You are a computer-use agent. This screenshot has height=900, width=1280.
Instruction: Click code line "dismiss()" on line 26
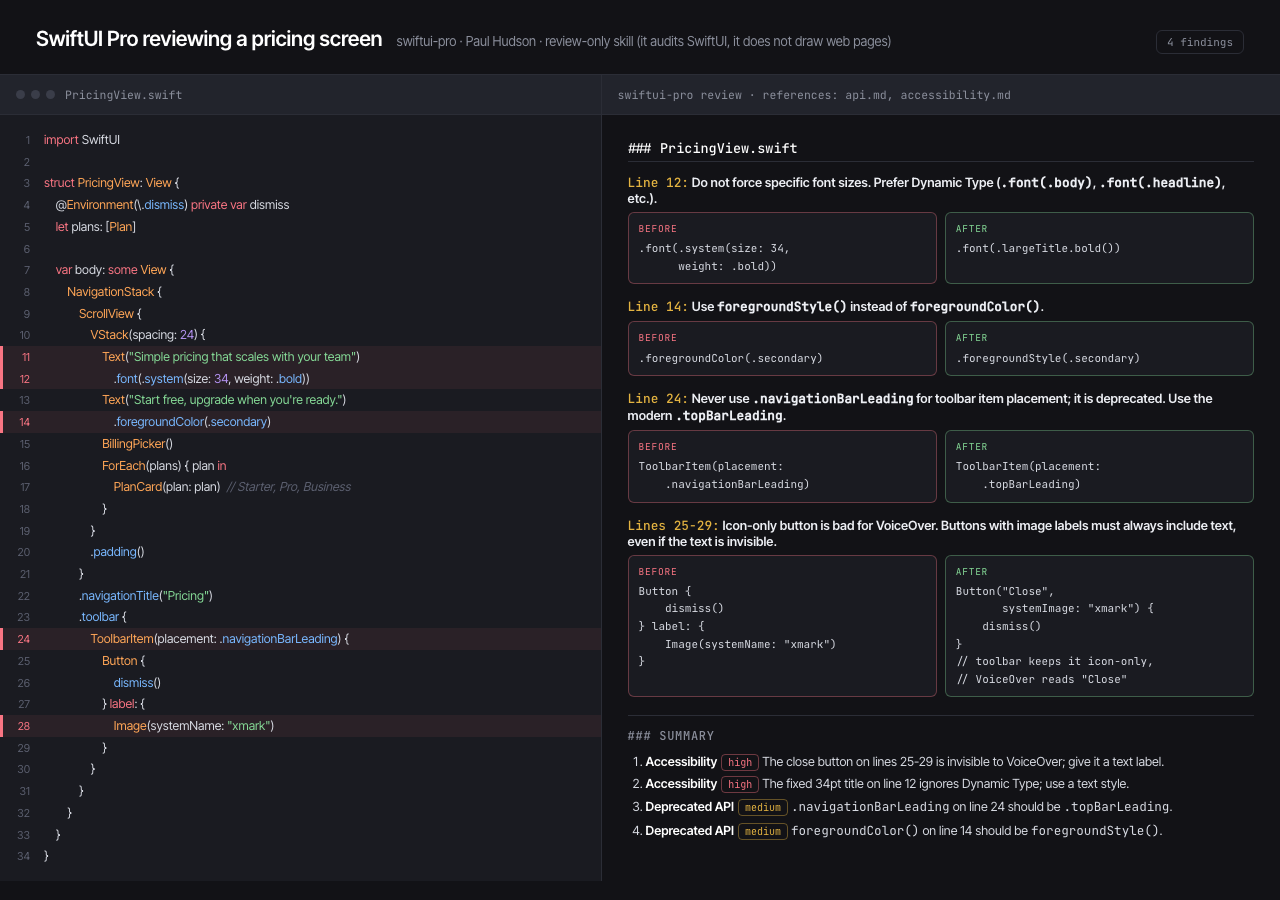pos(137,683)
